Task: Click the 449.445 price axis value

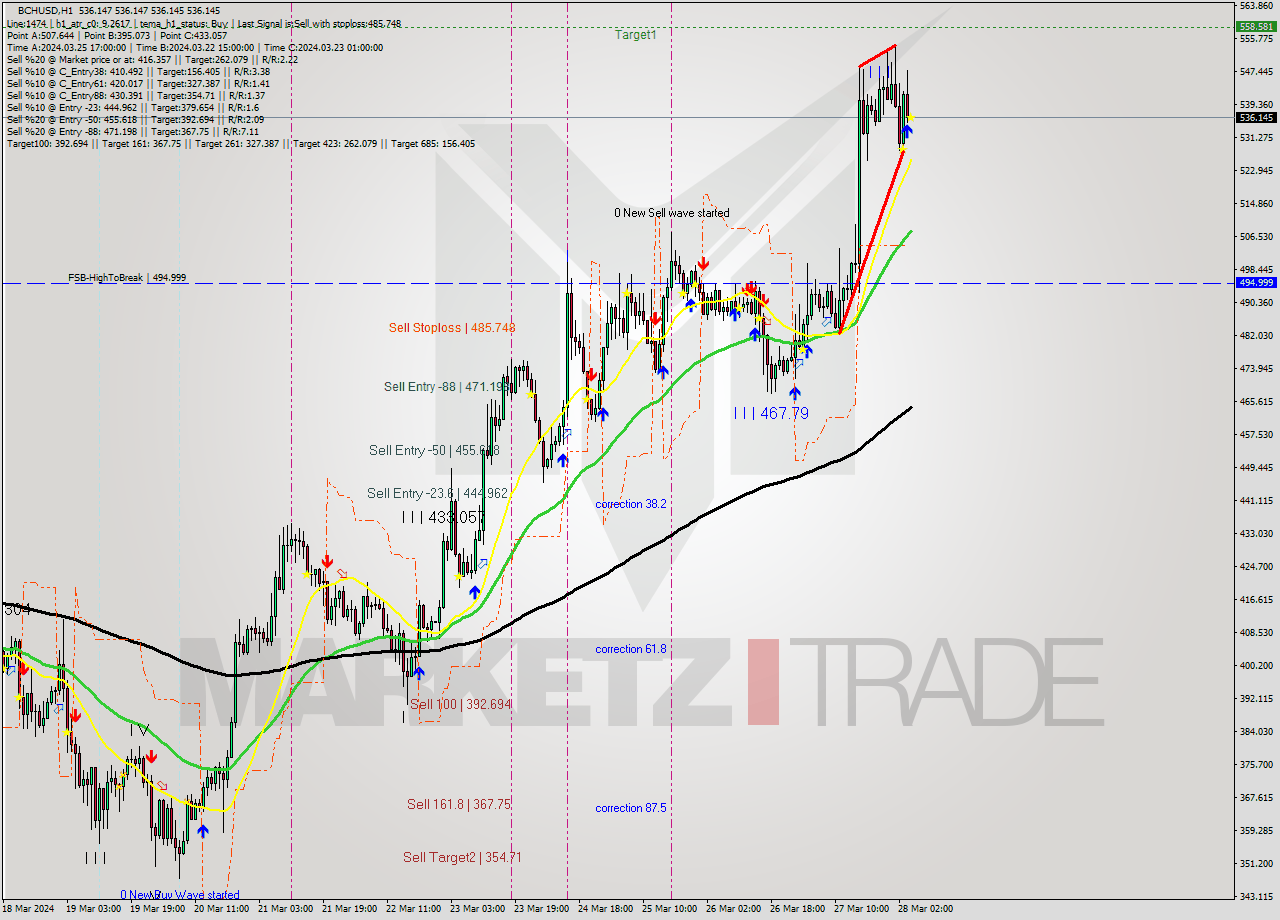Action: point(1256,467)
